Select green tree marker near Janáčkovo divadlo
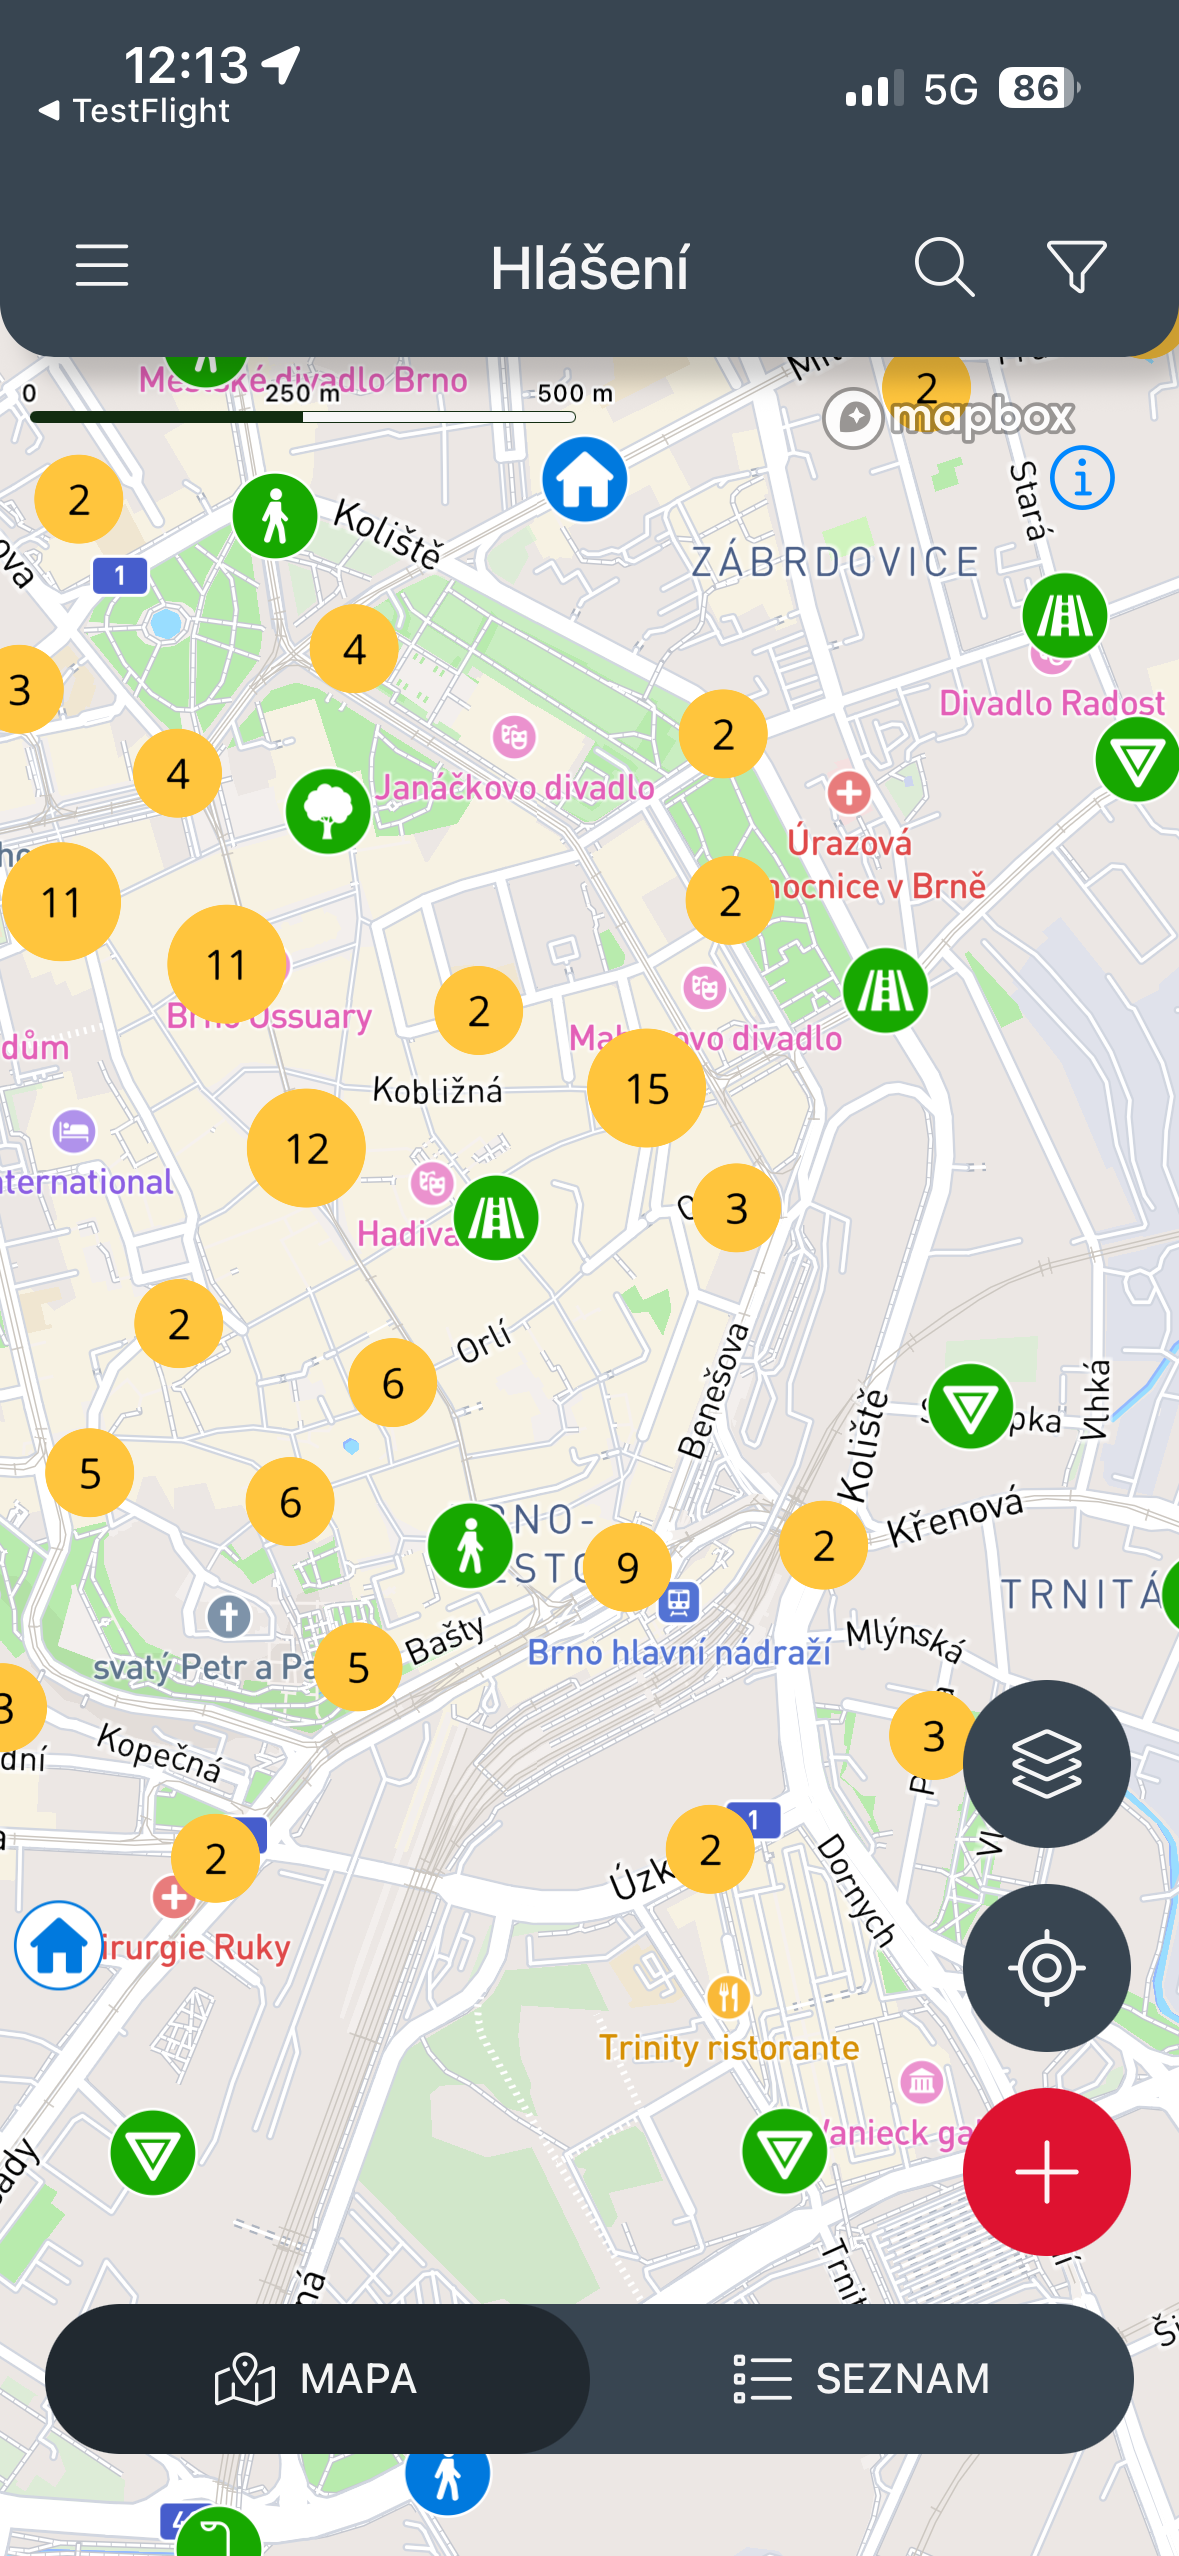Image resolution: width=1179 pixels, height=2556 pixels. (328, 811)
